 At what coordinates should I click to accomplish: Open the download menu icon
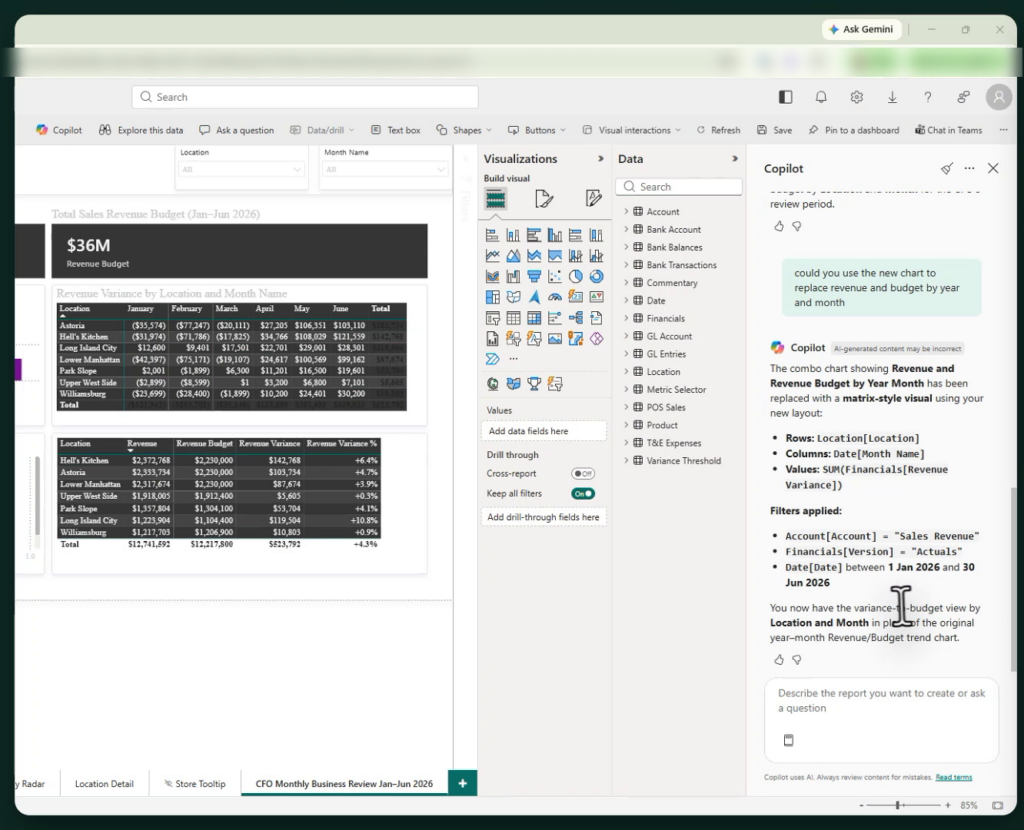coord(892,97)
